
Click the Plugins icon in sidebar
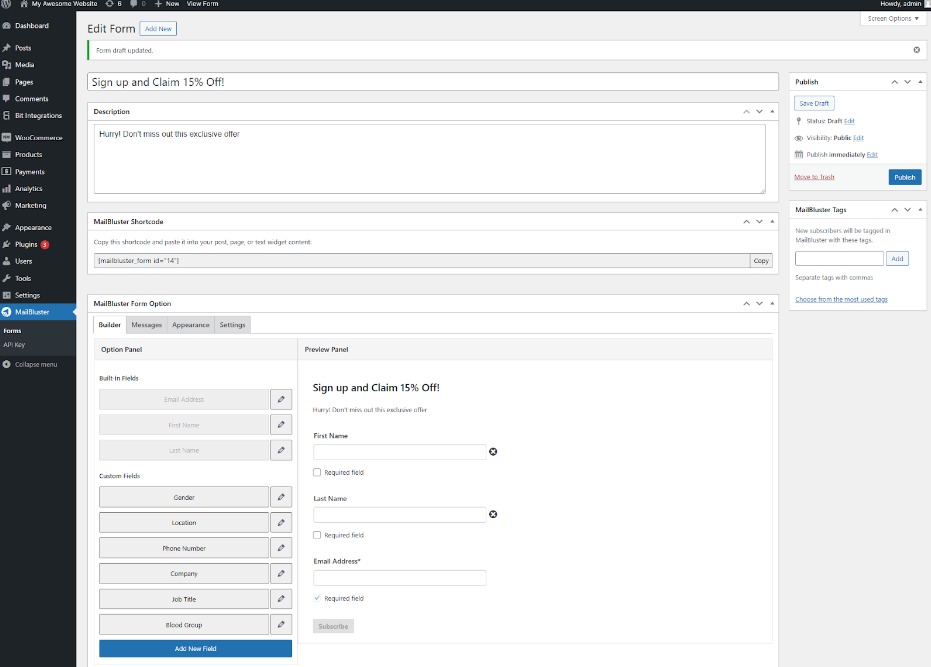point(7,244)
